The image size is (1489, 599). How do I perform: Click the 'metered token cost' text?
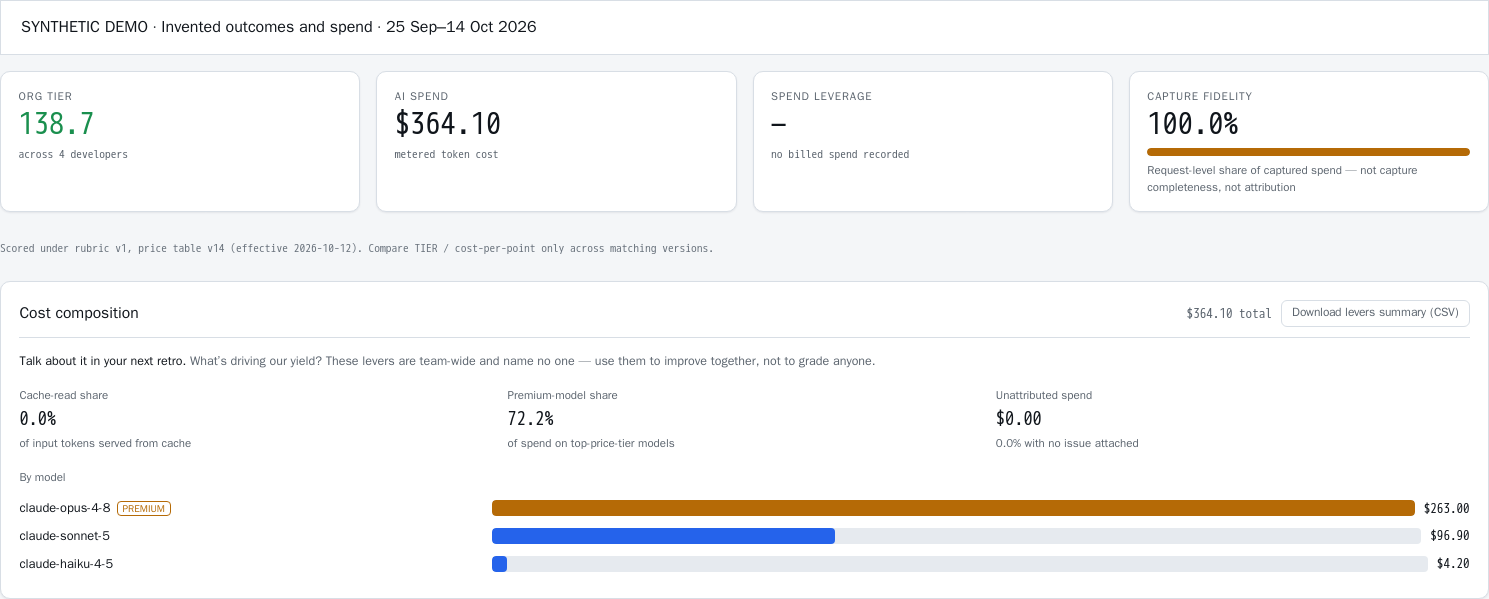pyautogui.click(x=446, y=155)
